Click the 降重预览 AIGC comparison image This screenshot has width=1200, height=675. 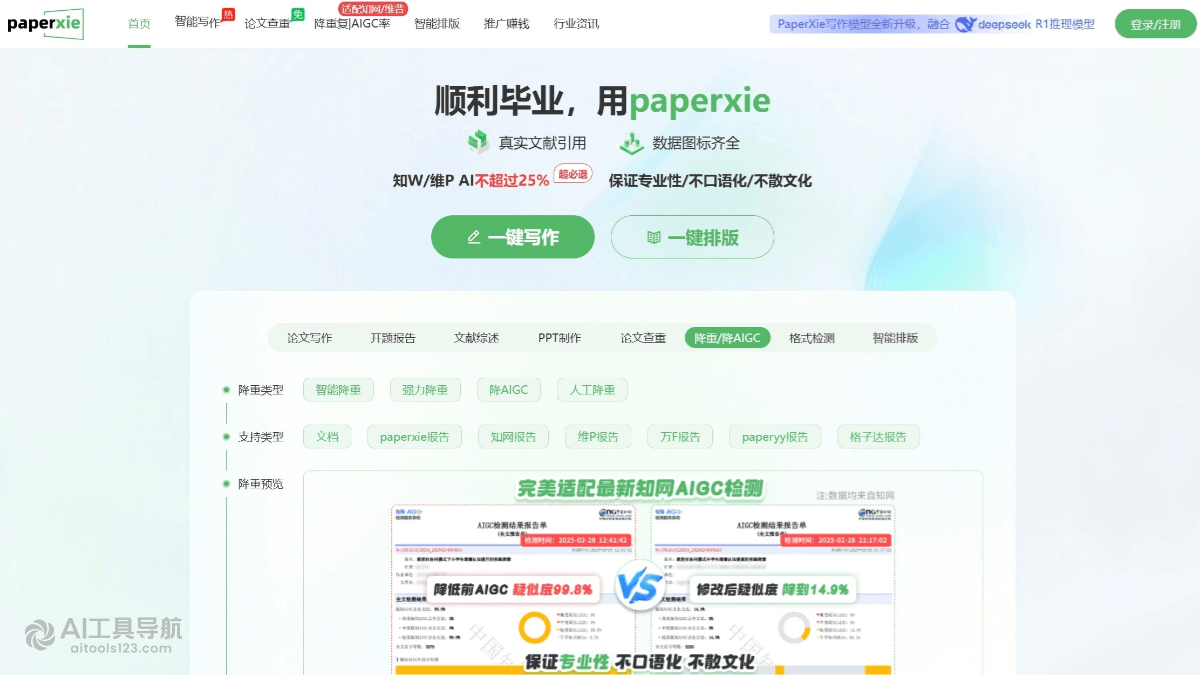pyautogui.click(x=643, y=573)
